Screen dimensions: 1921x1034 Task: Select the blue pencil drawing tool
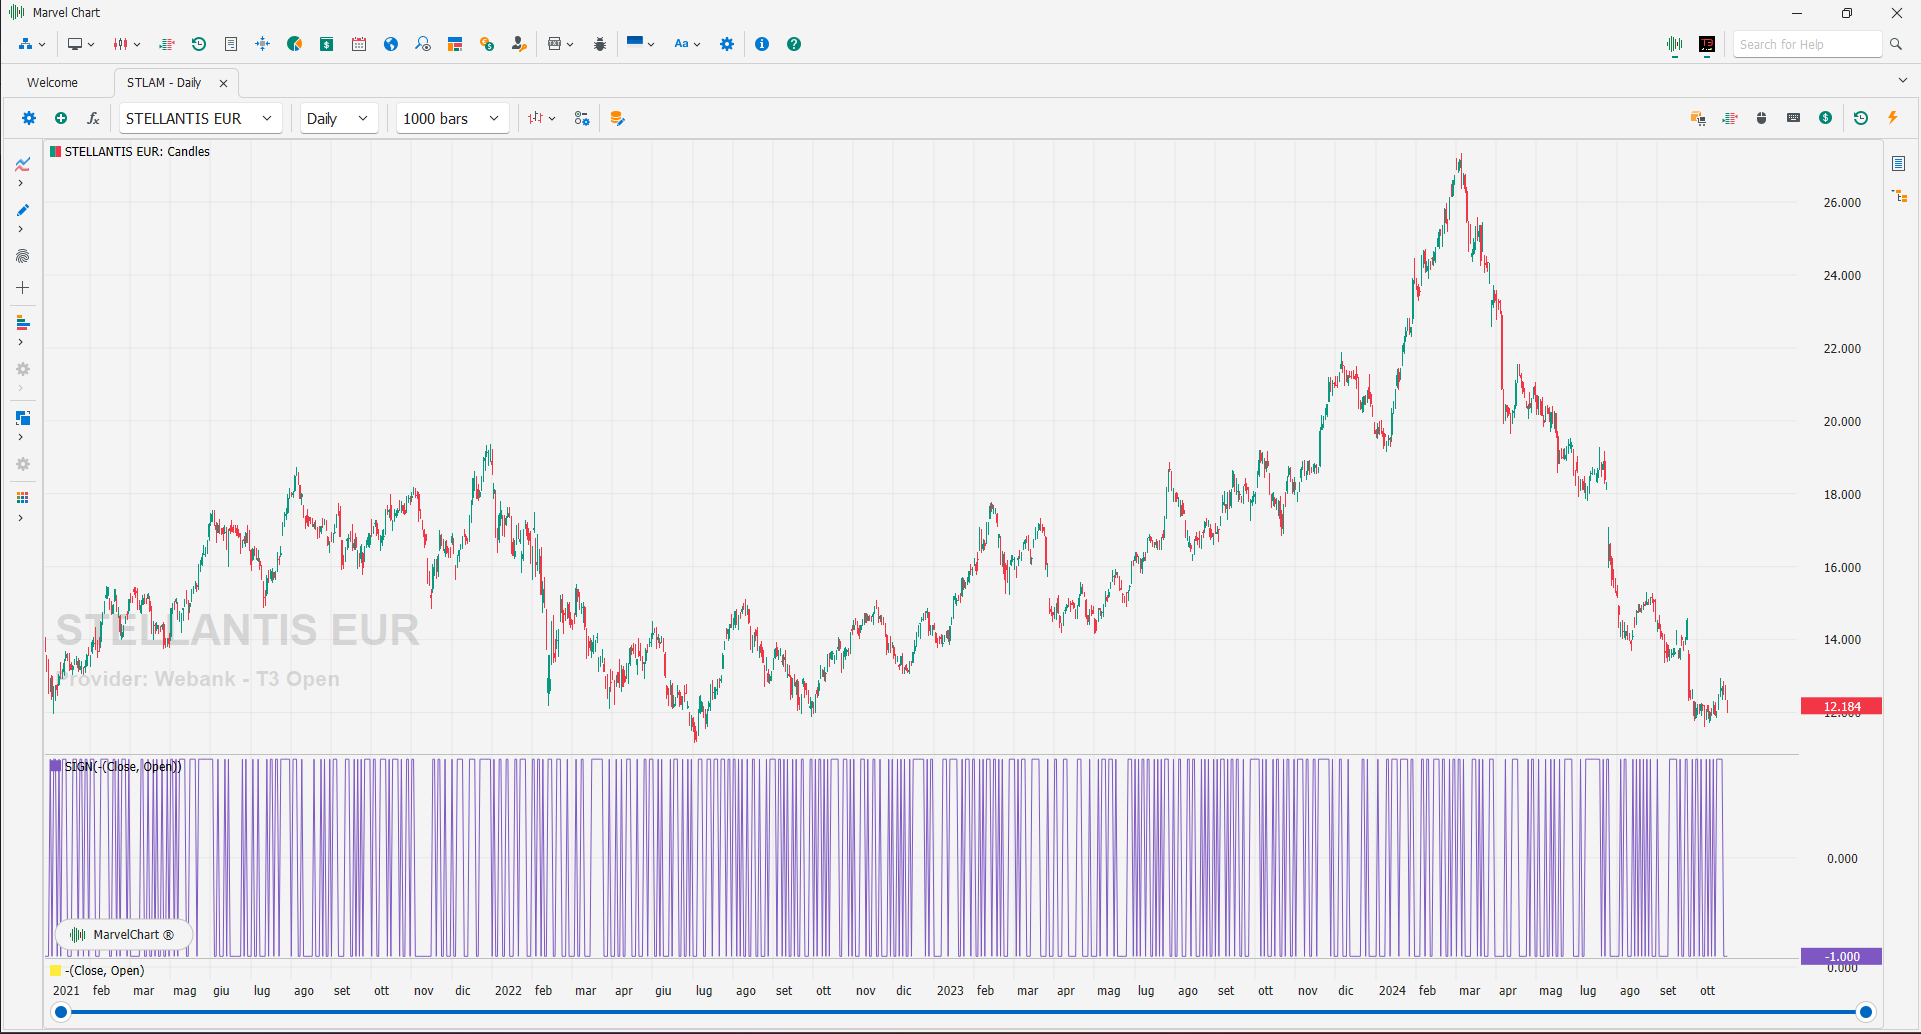point(22,210)
